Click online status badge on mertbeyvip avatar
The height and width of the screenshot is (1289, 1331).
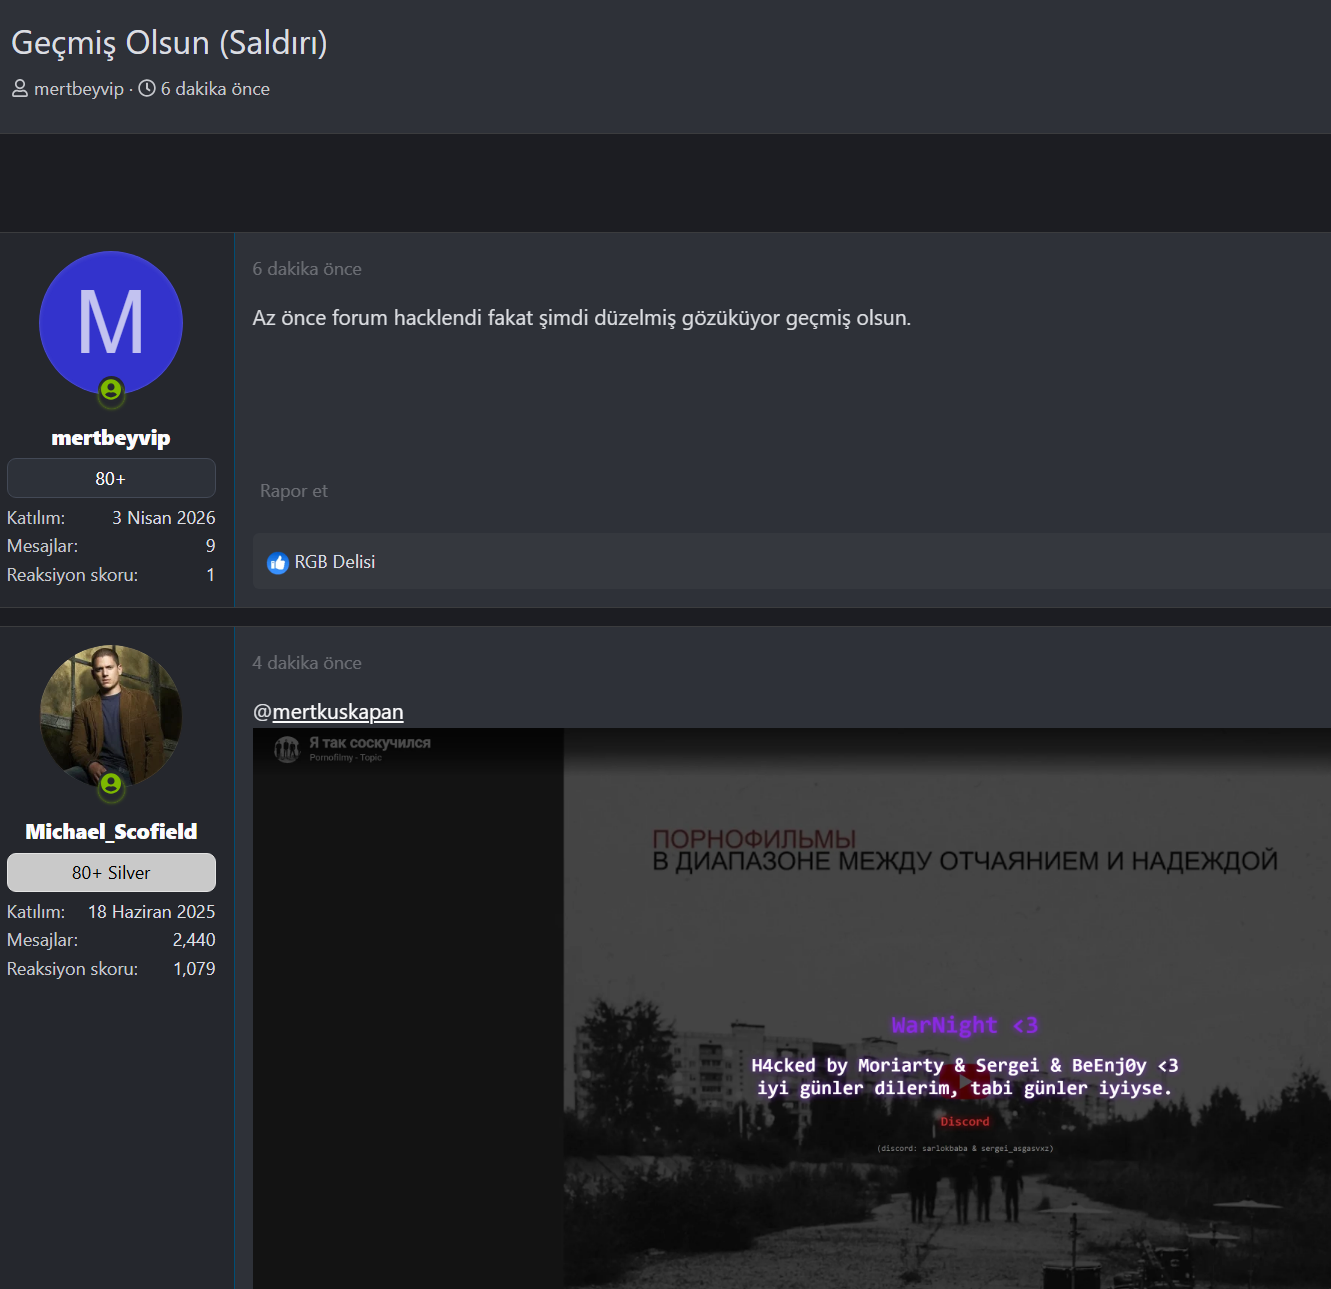click(x=111, y=390)
